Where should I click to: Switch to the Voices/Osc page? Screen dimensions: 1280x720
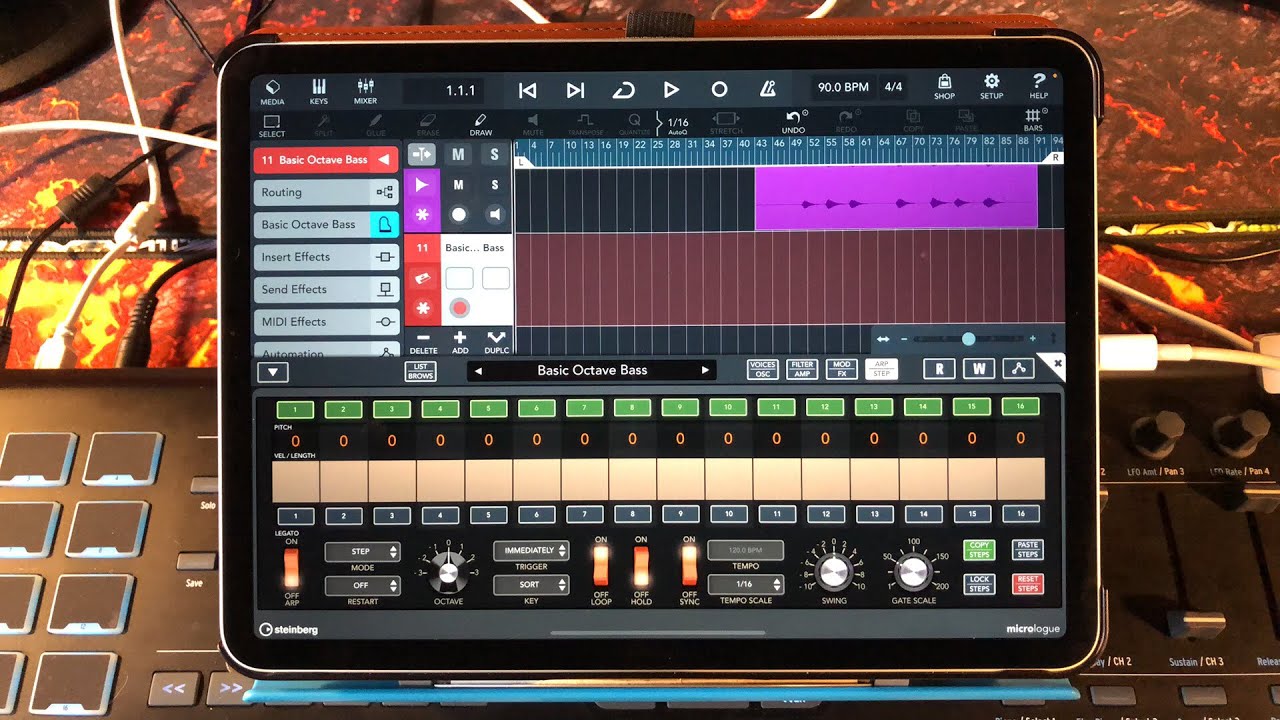763,370
